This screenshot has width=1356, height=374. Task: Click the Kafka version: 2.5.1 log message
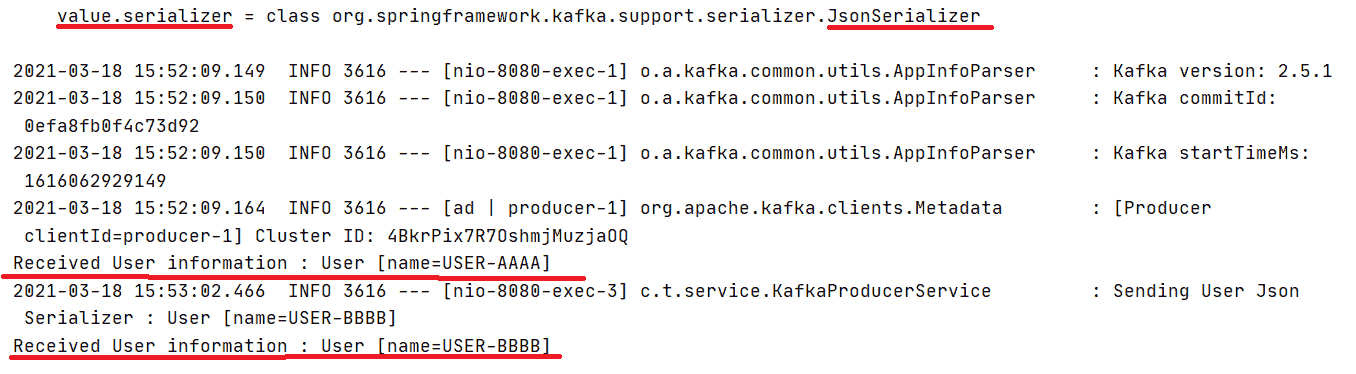[x=1221, y=71]
